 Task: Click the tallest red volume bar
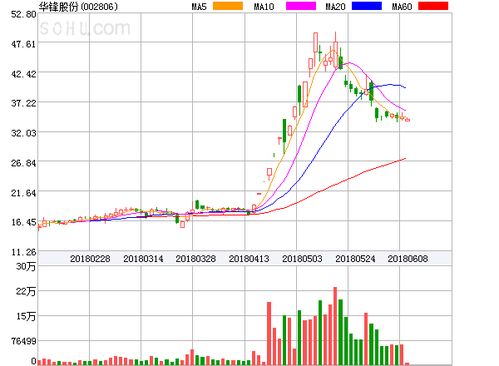point(335,326)
